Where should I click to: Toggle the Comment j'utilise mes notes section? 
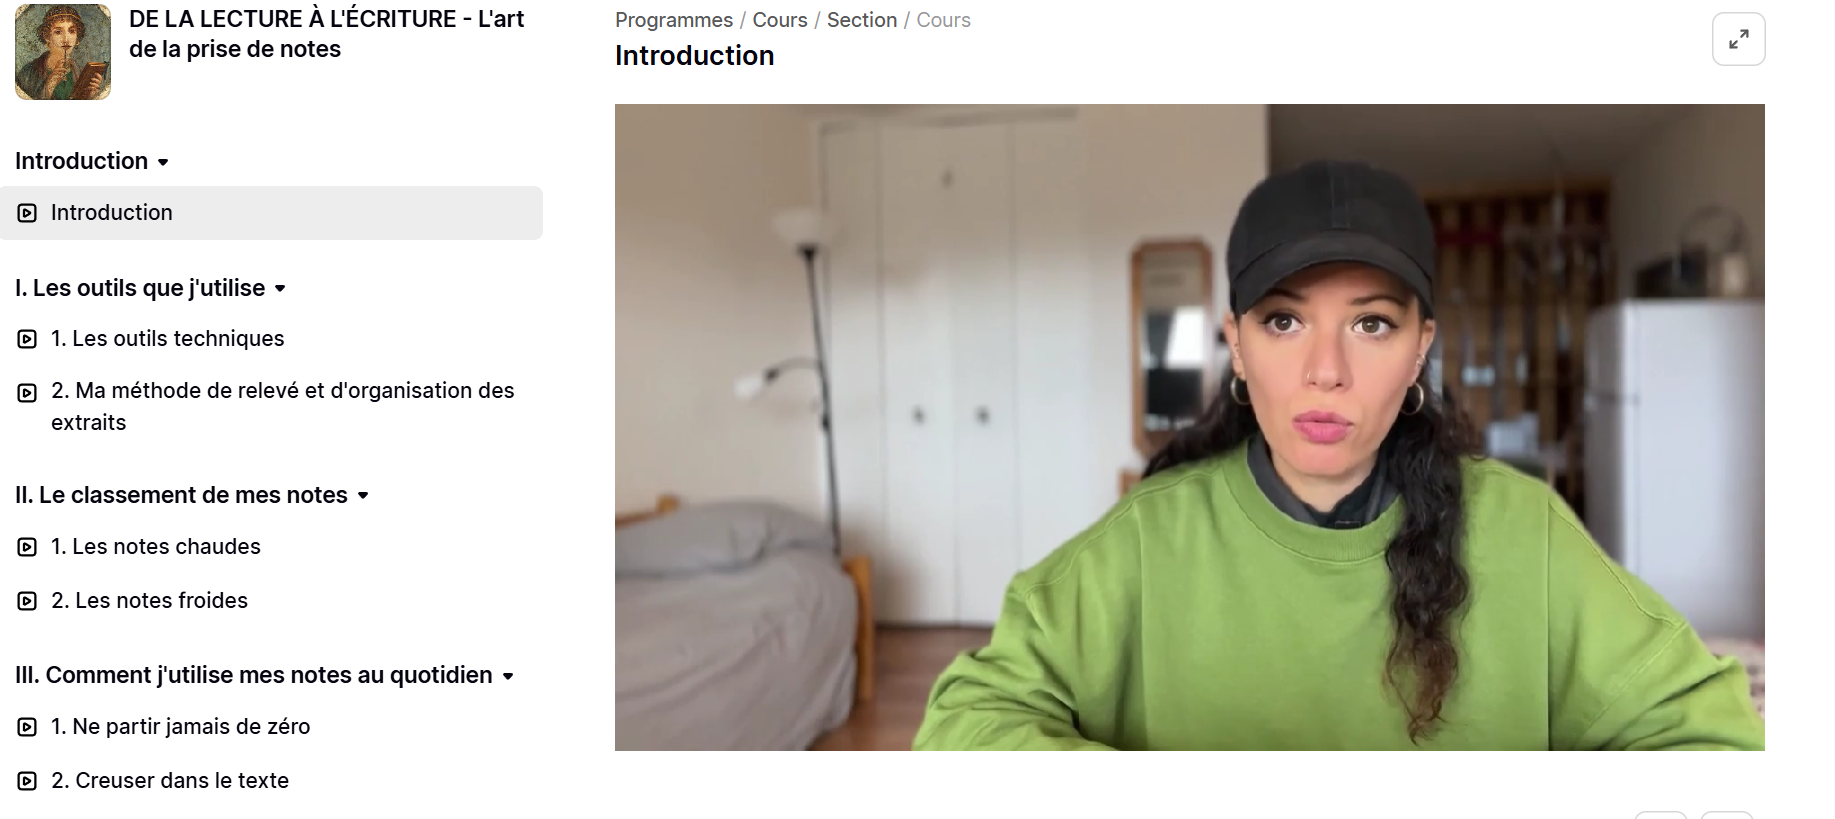tap(508, 677)
